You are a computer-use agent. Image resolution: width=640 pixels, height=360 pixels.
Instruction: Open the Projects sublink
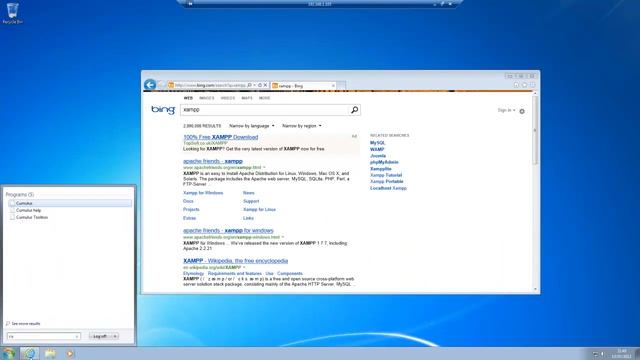(191, 209)
